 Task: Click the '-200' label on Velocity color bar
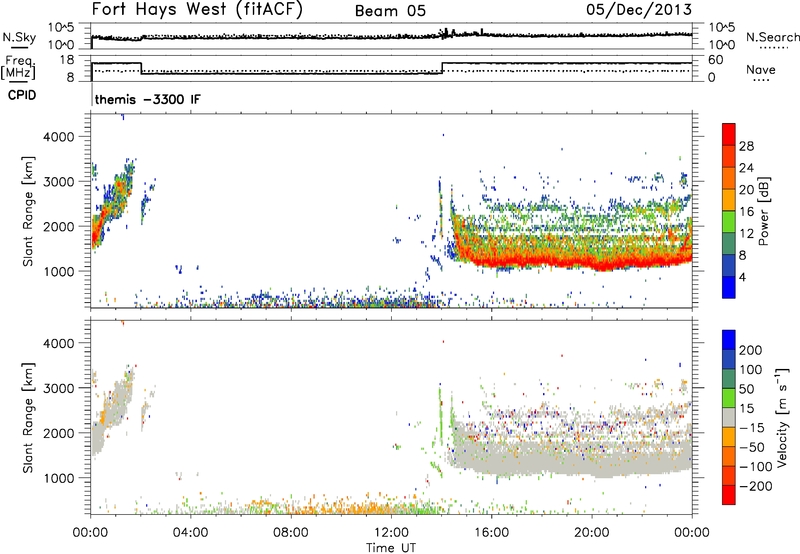coord(755,486)
